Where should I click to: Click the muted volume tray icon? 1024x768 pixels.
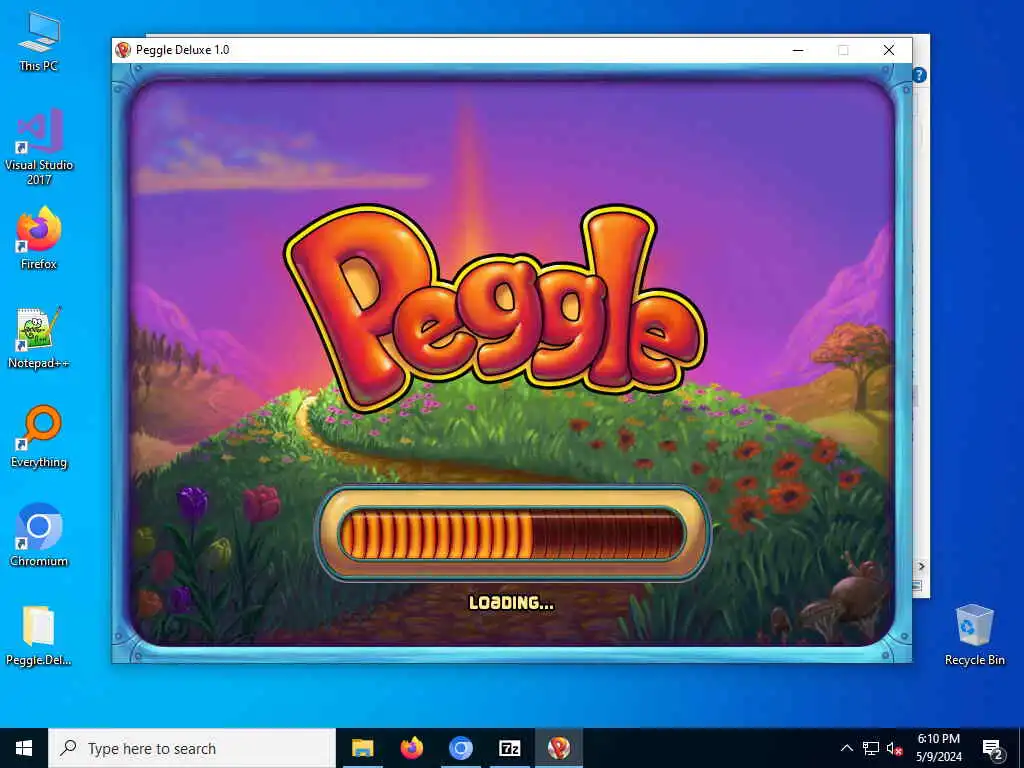click(x=895, y=748)
